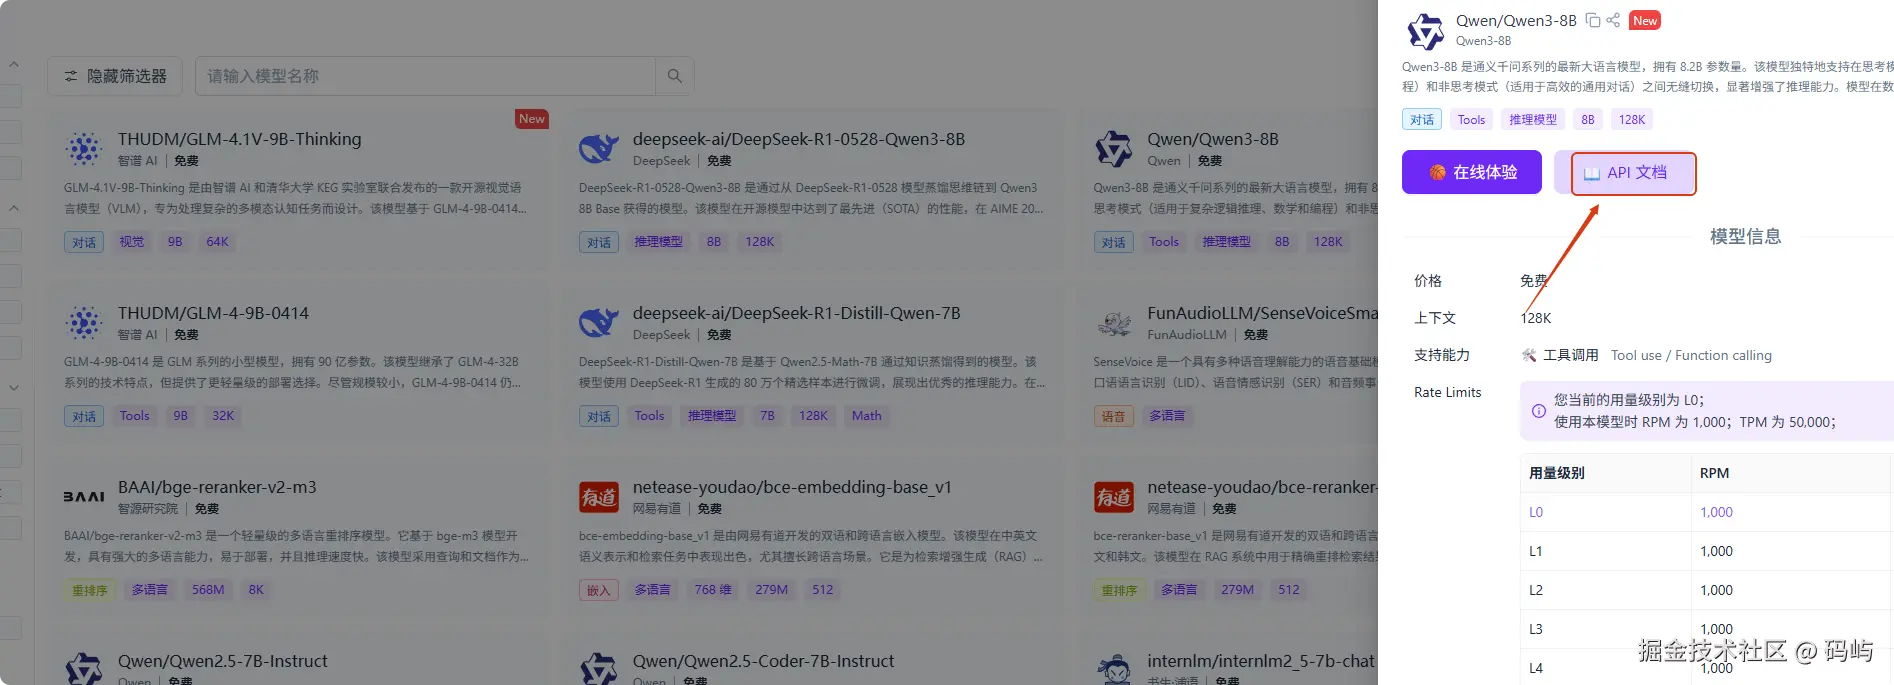Open online experience for Qwen3-8B
Viewport: 1894px width, 685px height.
[1472, 172]
